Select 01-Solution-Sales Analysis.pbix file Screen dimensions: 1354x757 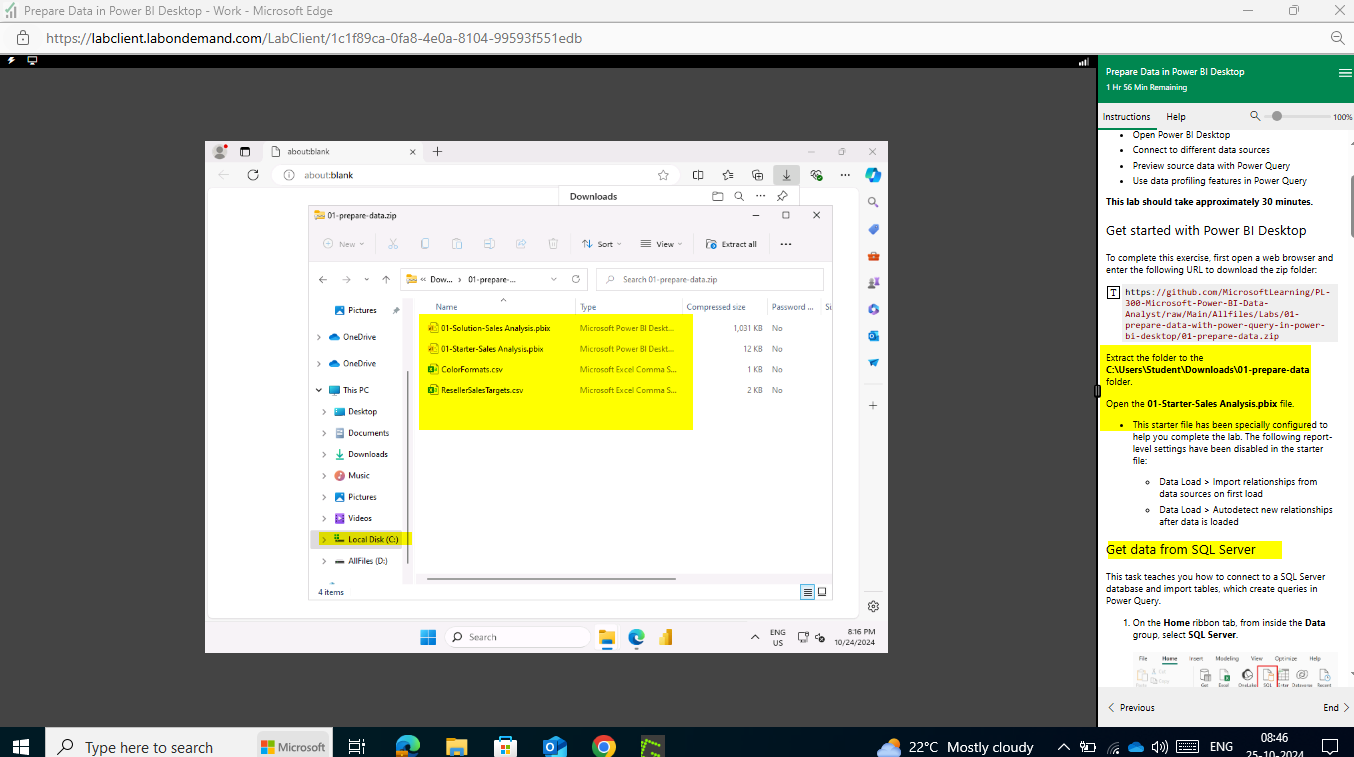click(495, 328)
